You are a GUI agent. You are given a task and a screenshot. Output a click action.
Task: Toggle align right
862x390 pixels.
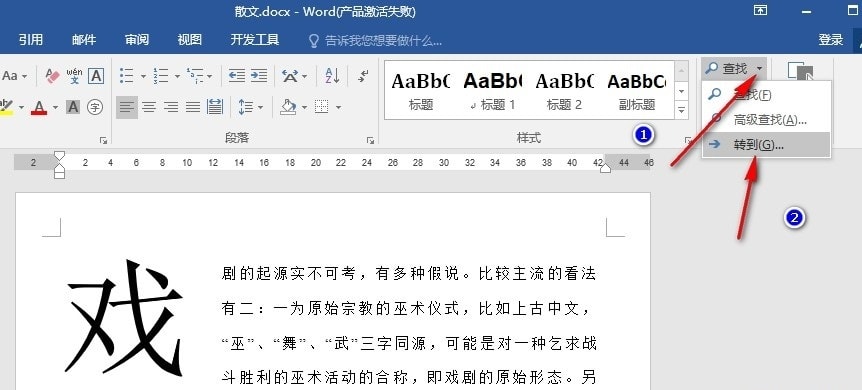coord(171,107)
